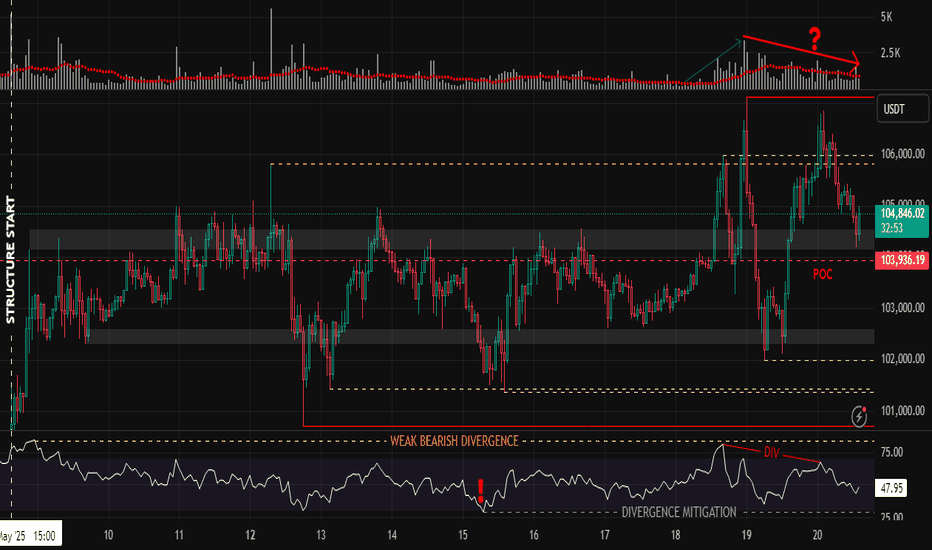932x550 pixels.
Task: Click the 47.95 RSI value label
Action: click(x=892, y=488)
